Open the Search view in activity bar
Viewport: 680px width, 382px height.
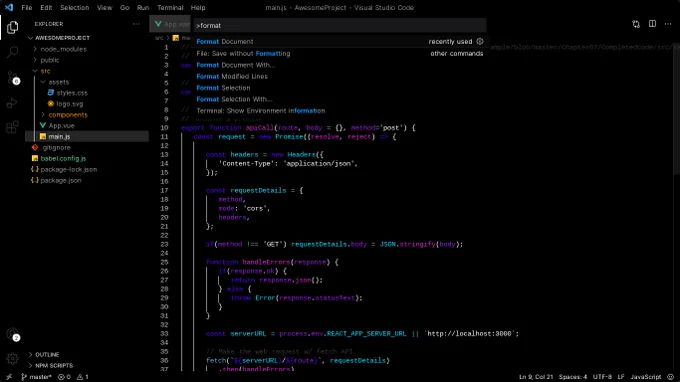coord(13,52)
